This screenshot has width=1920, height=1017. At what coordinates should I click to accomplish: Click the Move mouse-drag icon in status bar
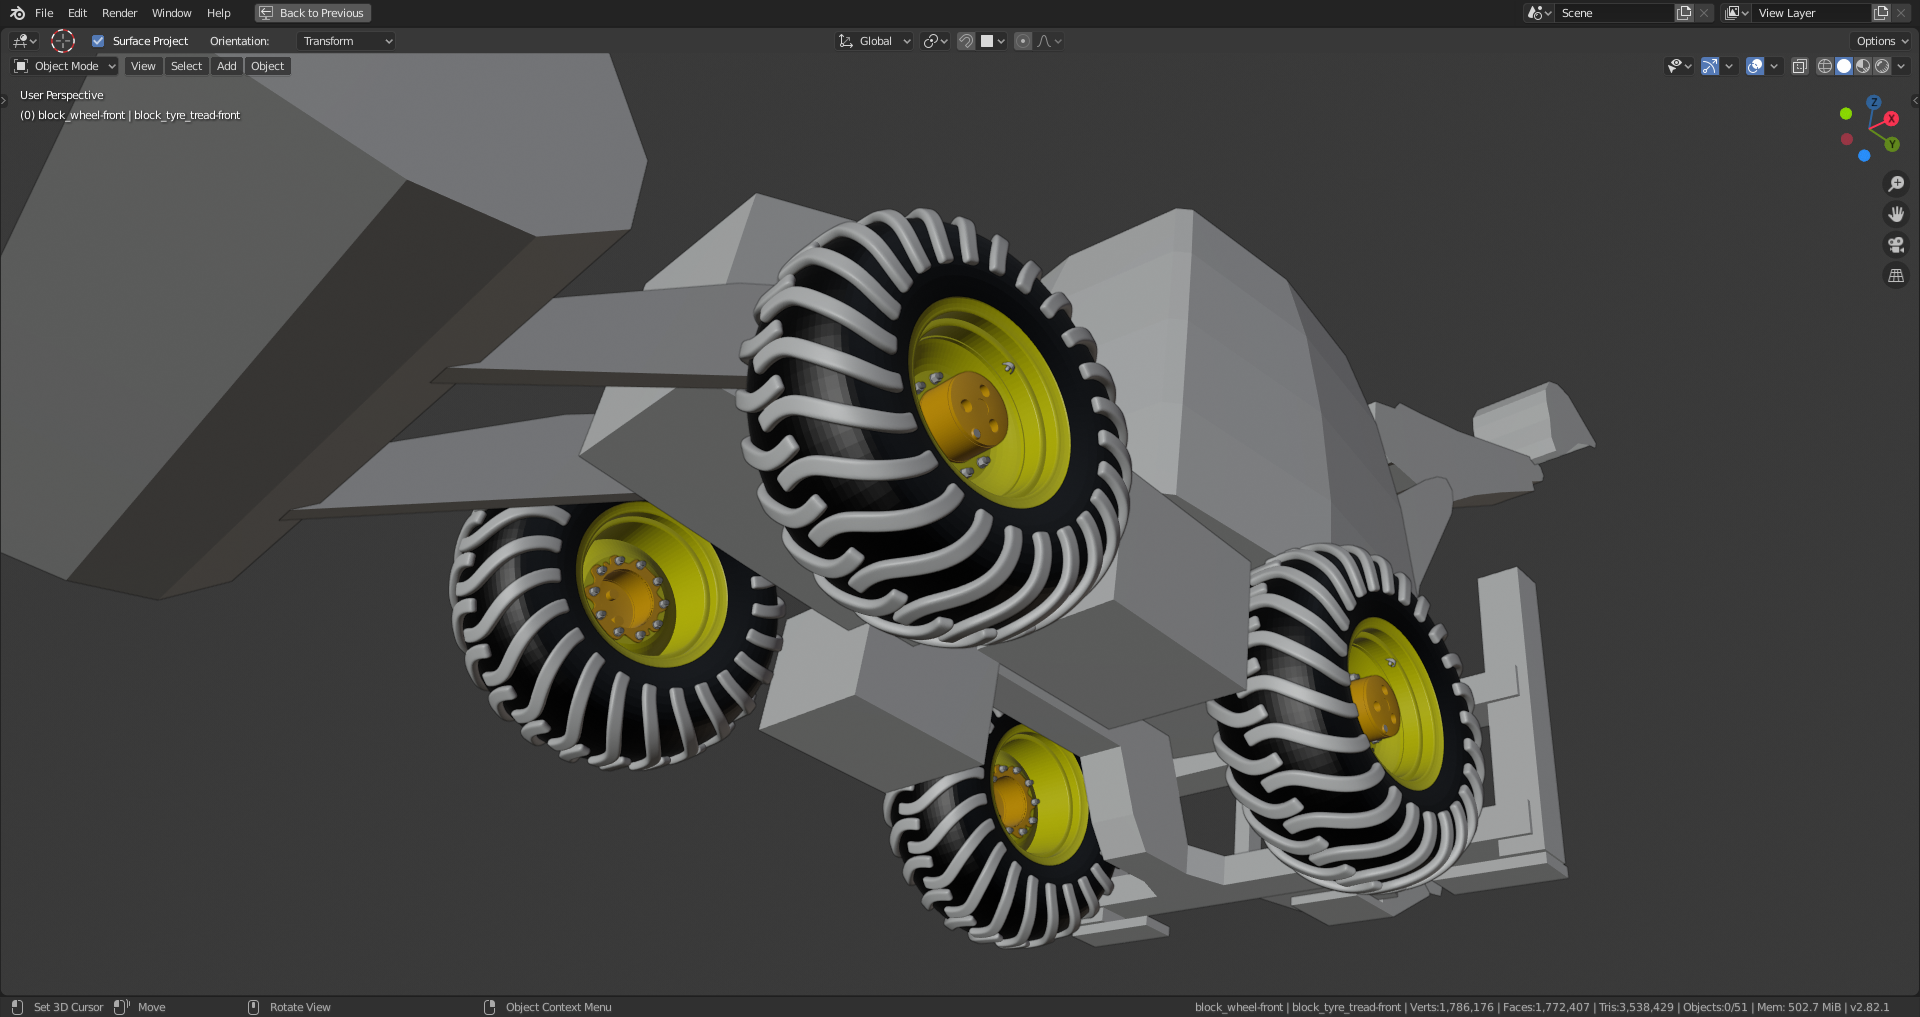[x=122, y=1007]
